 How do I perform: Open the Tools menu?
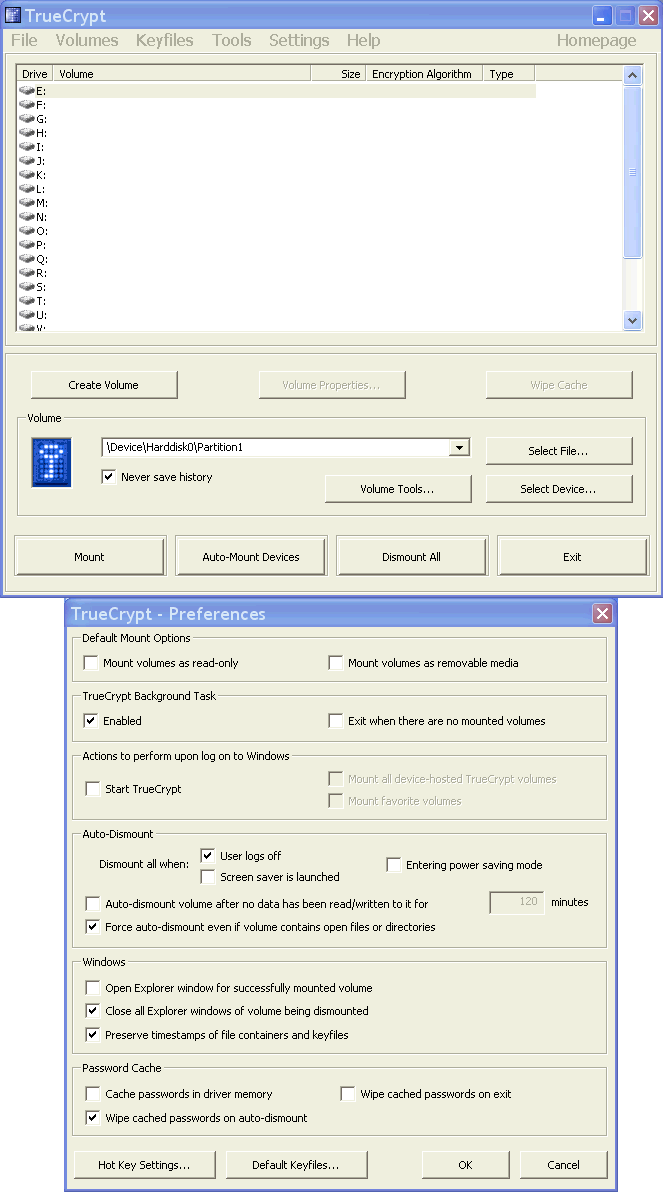(231, 40)
